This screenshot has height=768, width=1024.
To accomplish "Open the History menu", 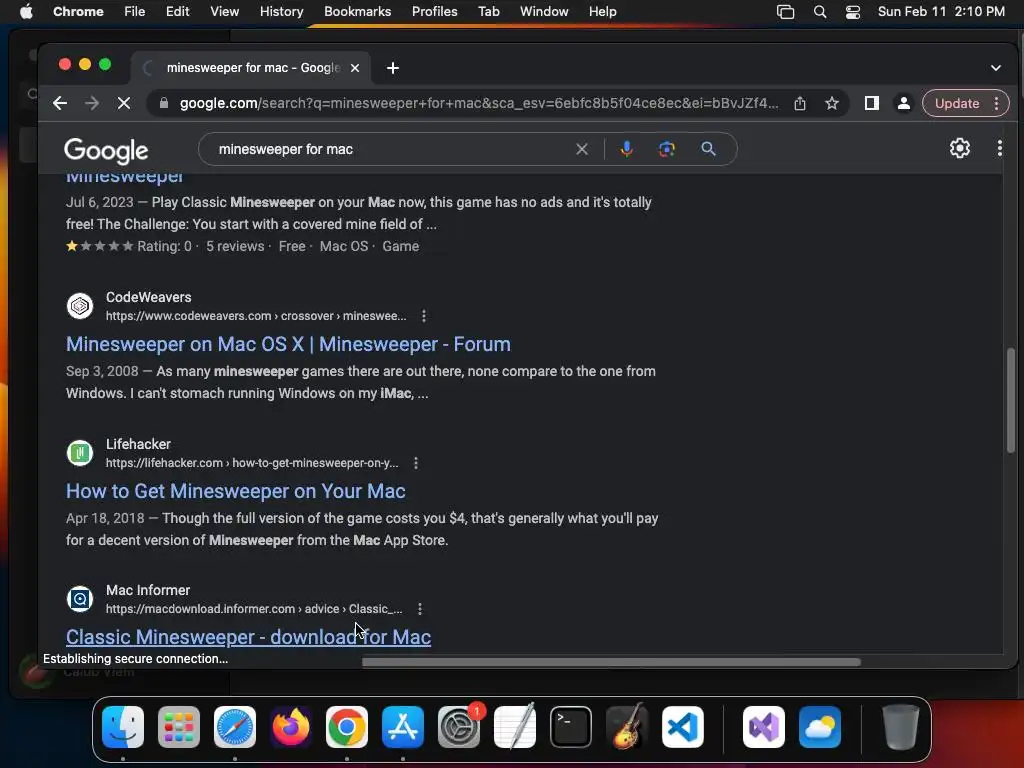I will point(281,12).
